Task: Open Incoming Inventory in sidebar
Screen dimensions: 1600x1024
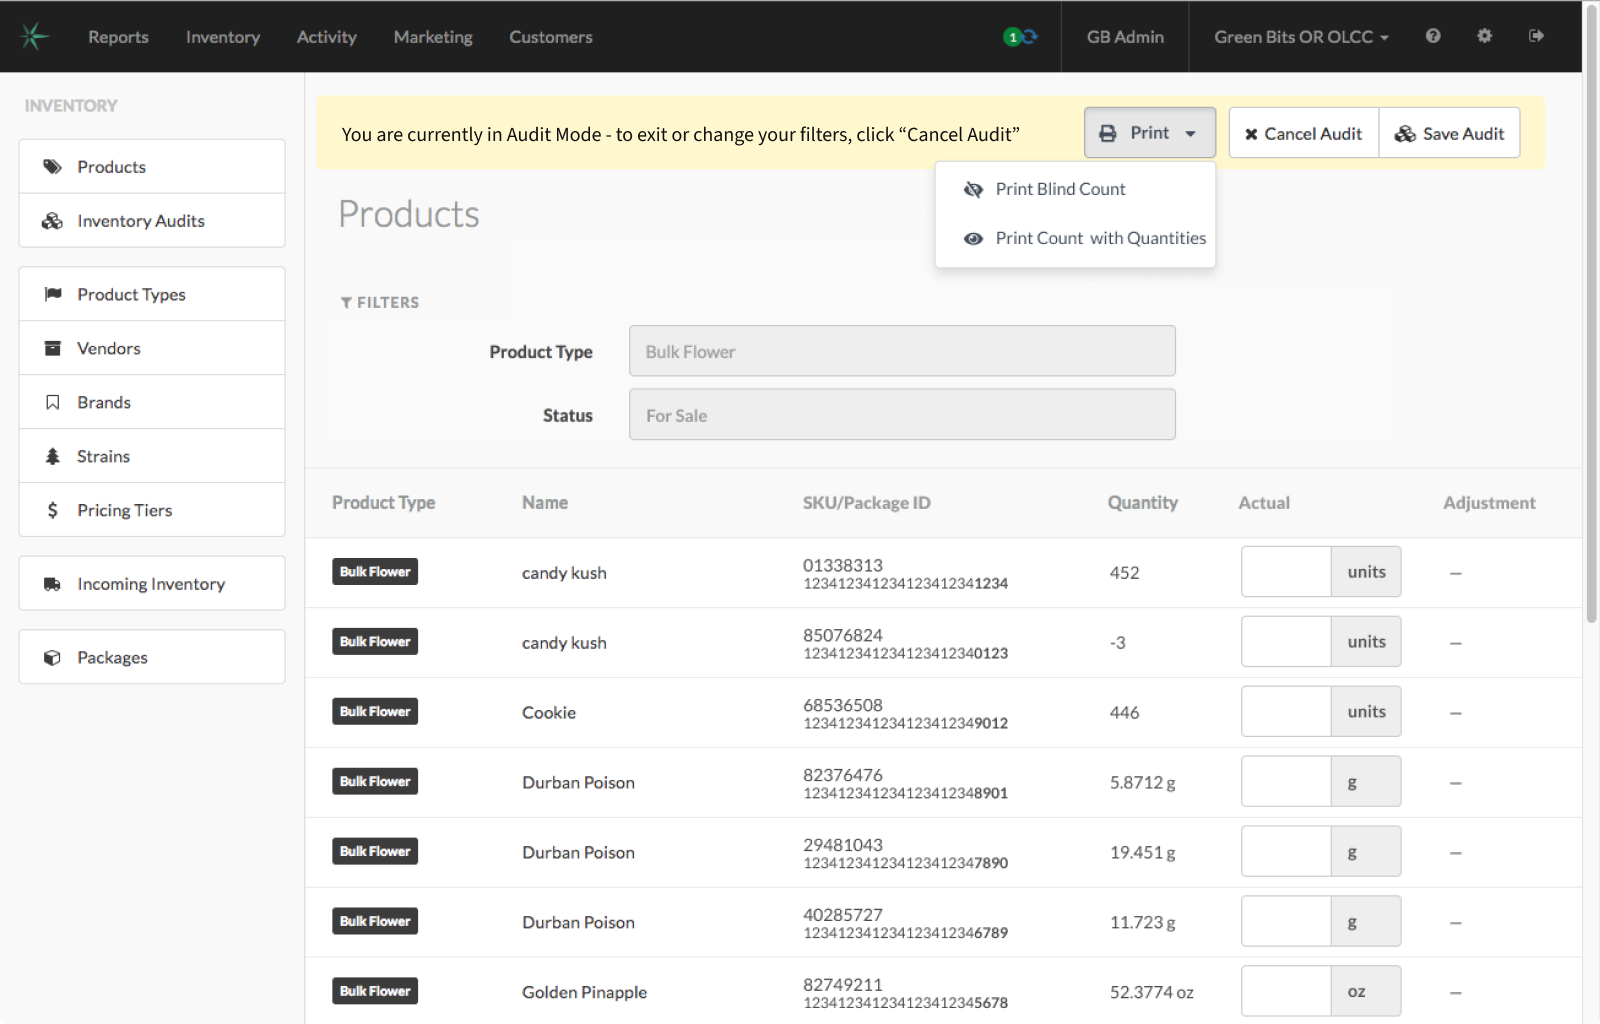Action: 152,584
